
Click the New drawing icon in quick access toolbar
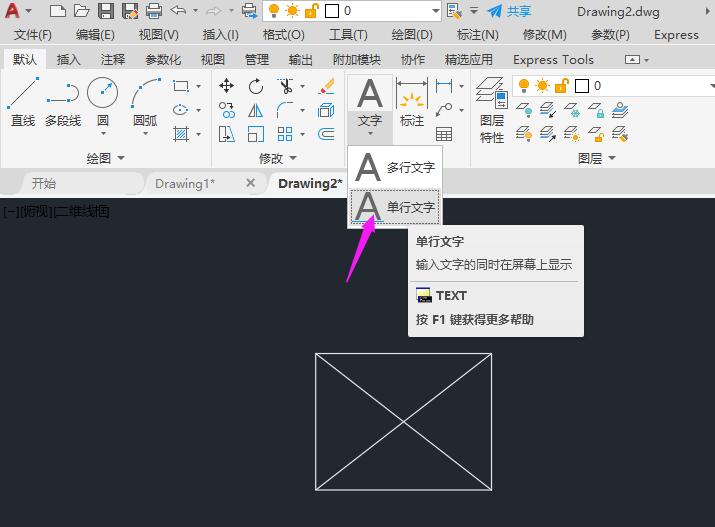coord(57,10)
